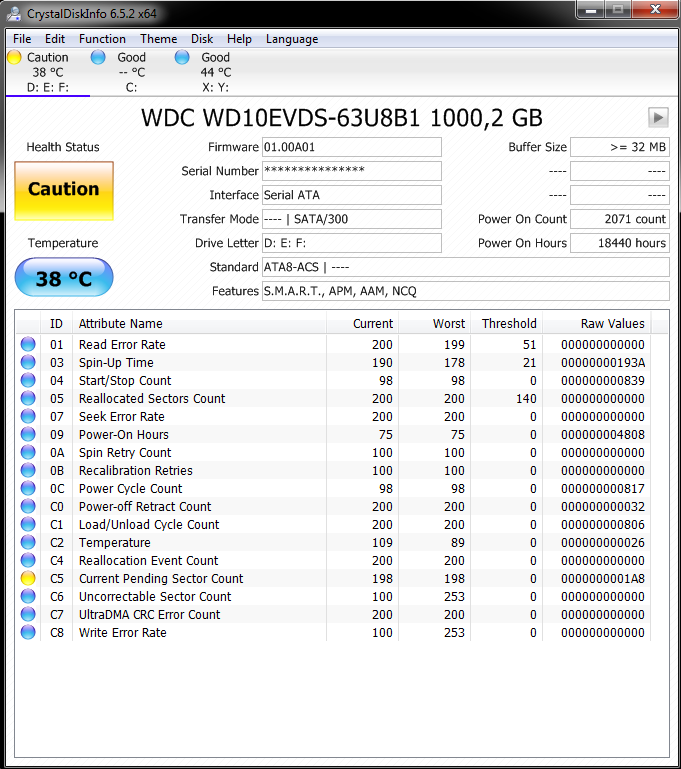Click the Spin-Up Time attribute name
The image size is (681, 769).
coord(116,363)
